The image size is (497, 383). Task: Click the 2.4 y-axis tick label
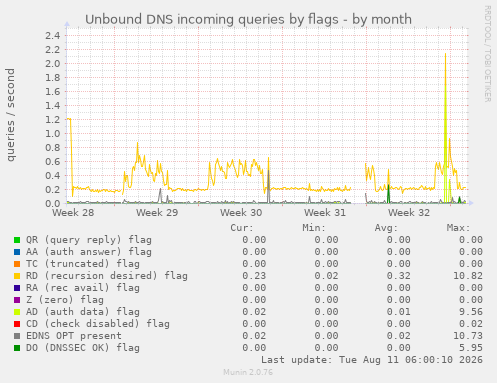[x=53, y=35]
